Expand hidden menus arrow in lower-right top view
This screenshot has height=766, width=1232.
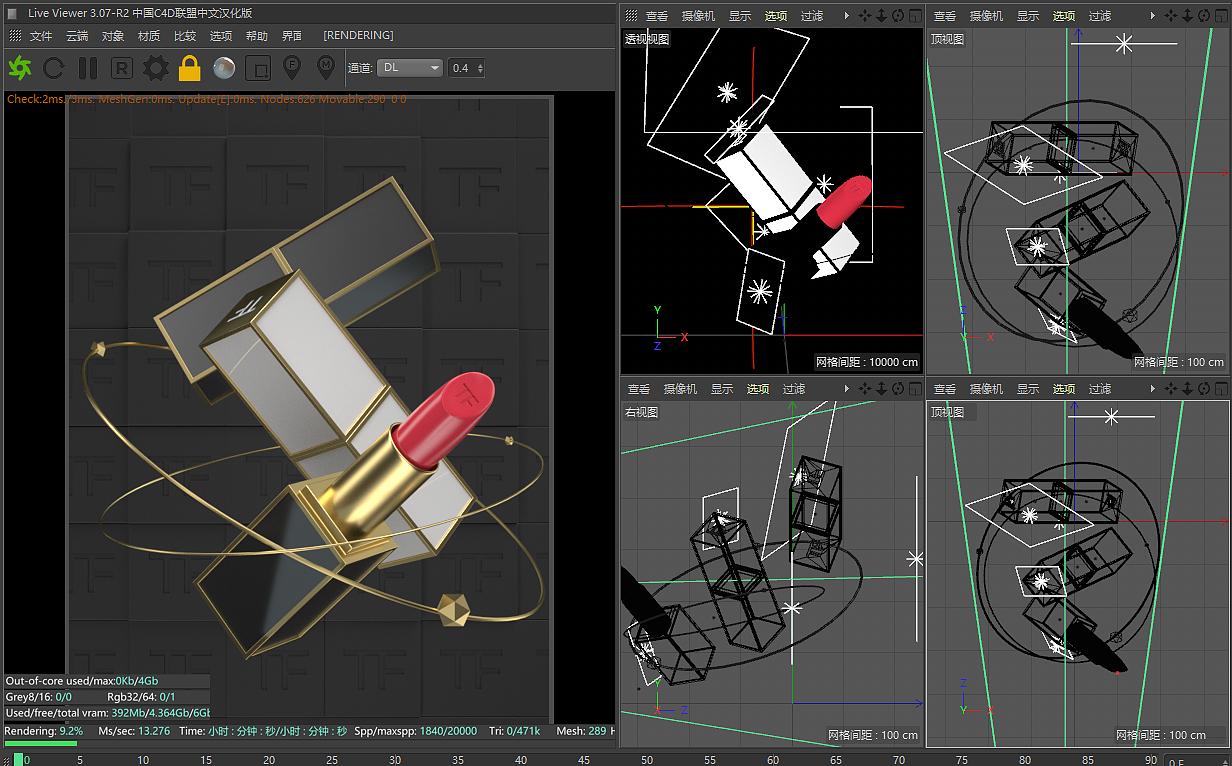pos(1153,389)
